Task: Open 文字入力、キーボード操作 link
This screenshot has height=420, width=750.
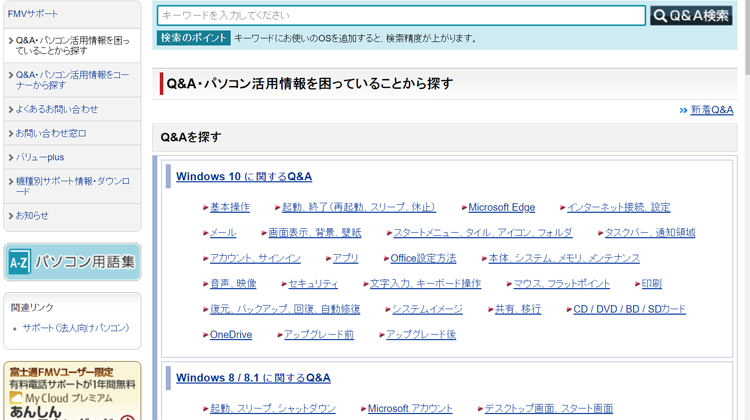Action: [425, 283]
